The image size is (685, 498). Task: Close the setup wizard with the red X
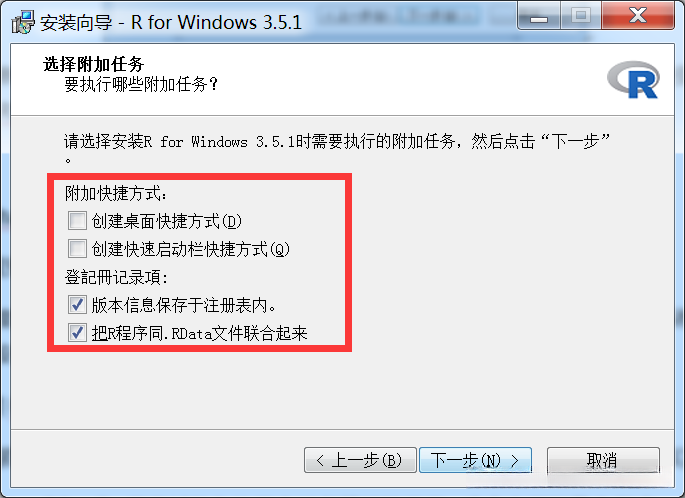pos(638,16)
